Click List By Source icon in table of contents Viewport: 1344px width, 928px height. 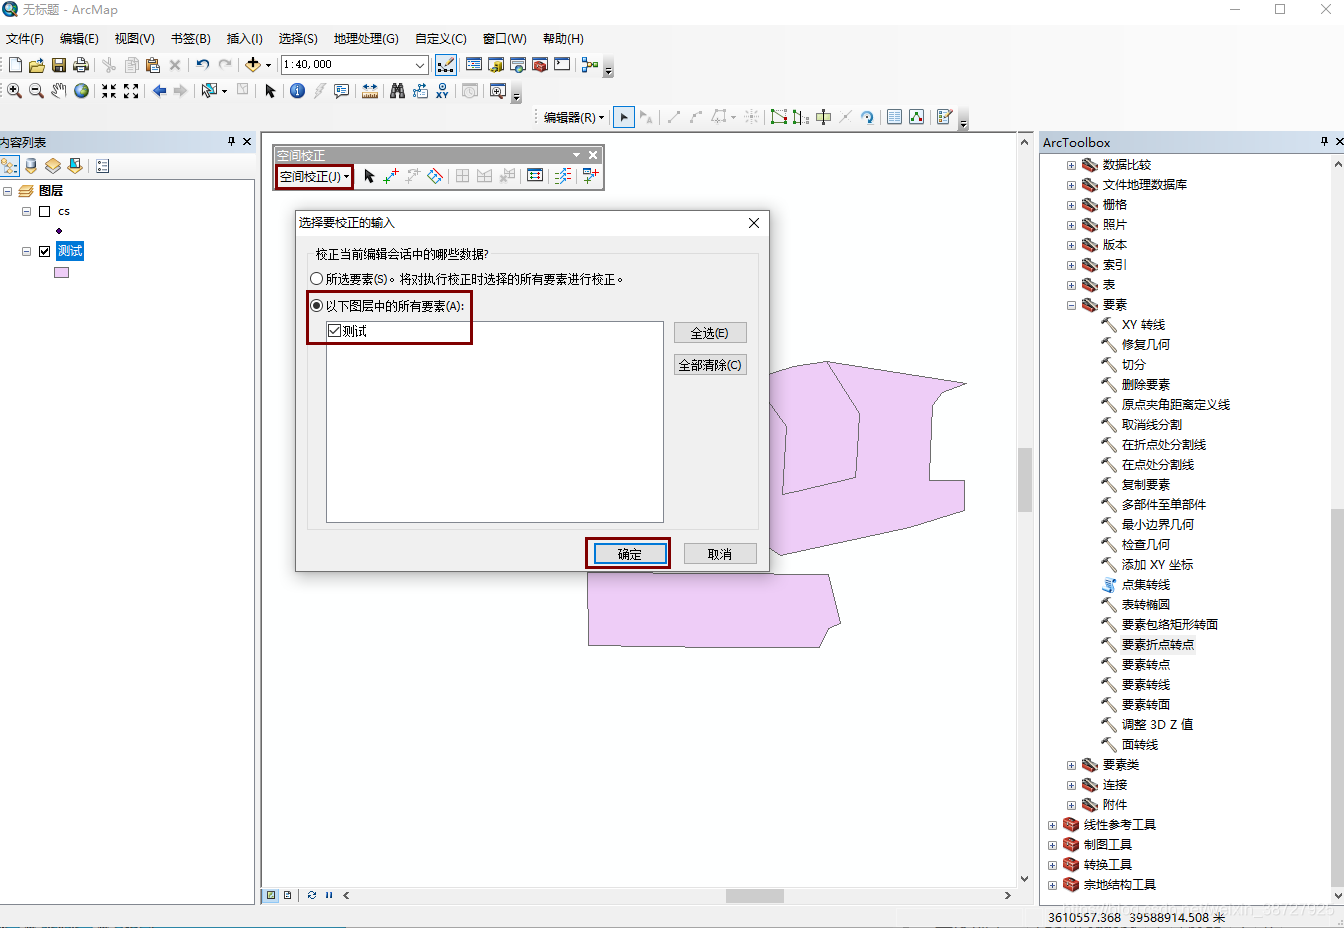(x=31, y=166)
